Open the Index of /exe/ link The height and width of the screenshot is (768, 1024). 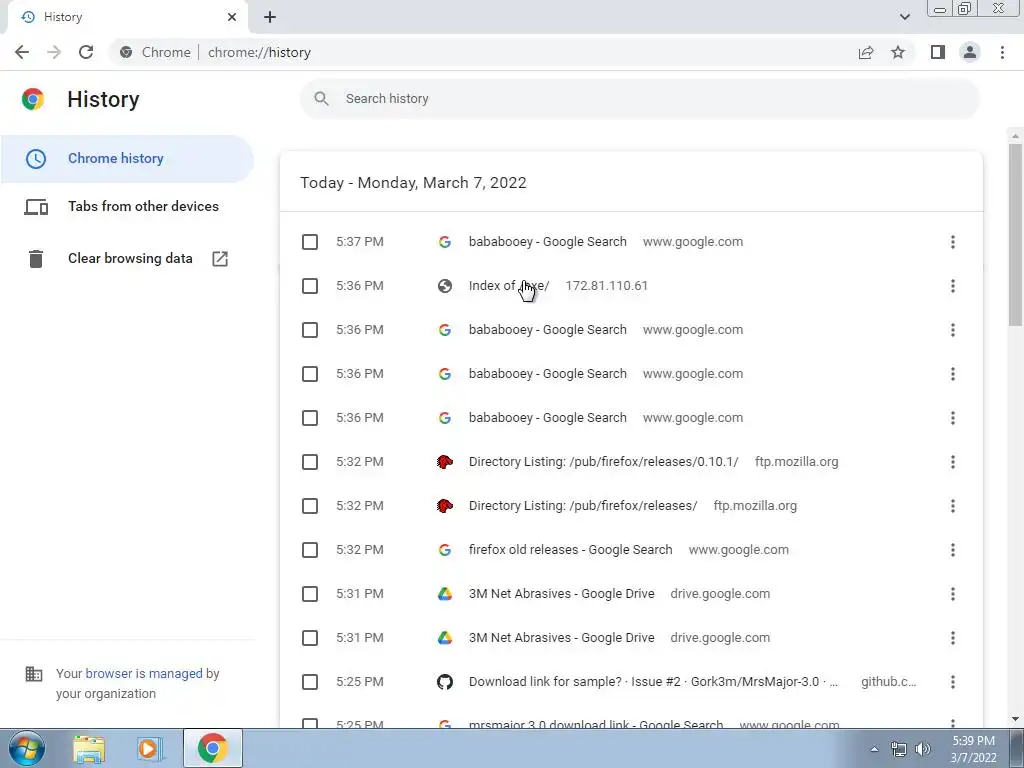509,285
